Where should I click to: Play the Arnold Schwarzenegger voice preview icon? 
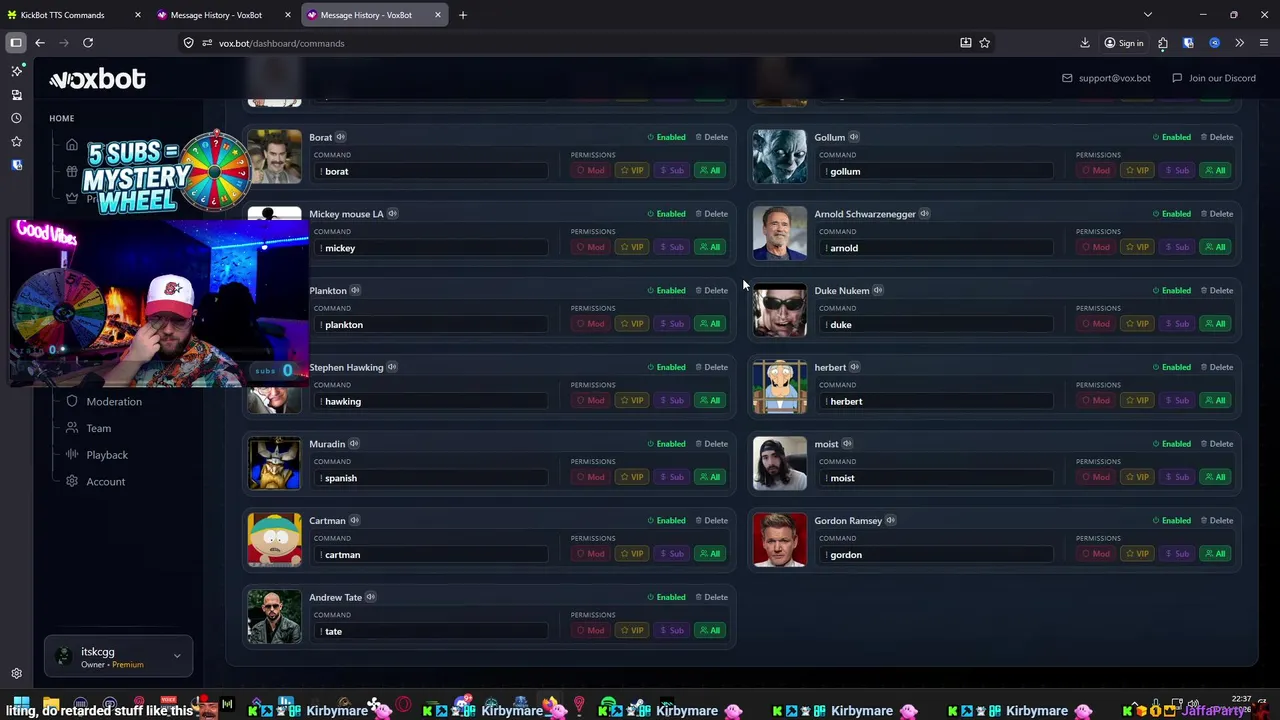click(925, 214)
